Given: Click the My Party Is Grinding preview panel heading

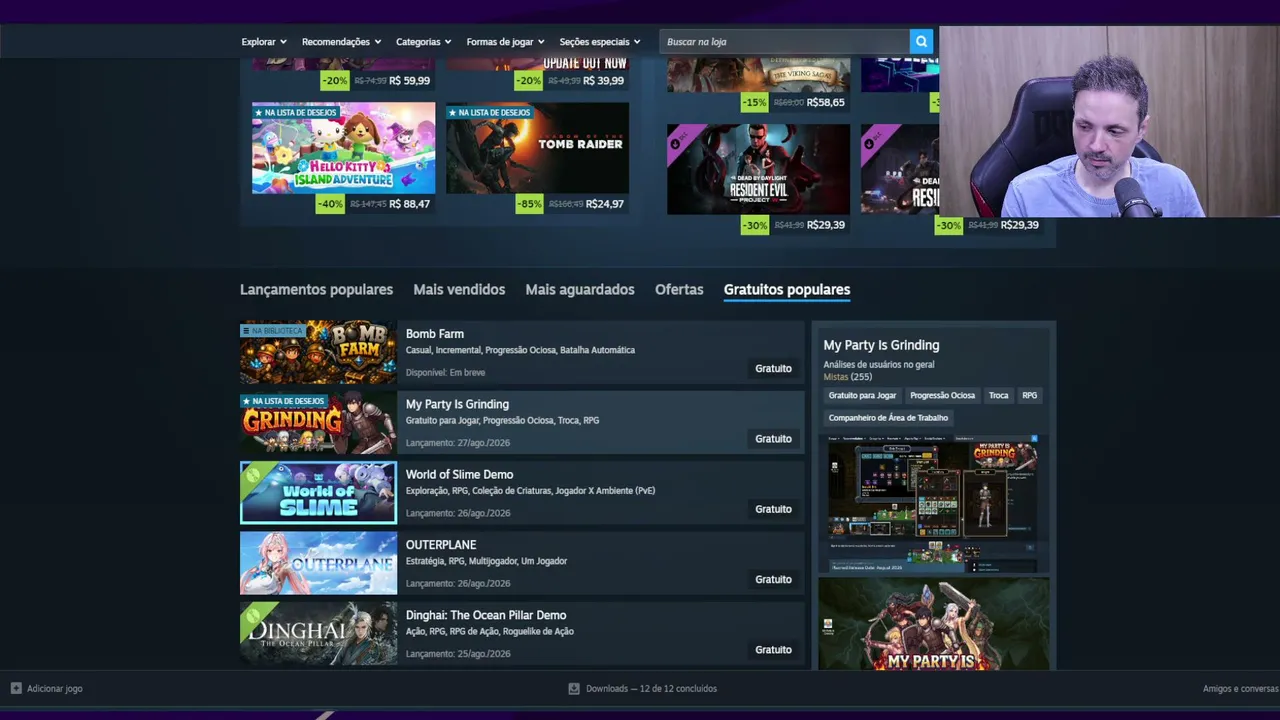Looking at the screenshot, I should pyautogui.click(x=881, y=345).
